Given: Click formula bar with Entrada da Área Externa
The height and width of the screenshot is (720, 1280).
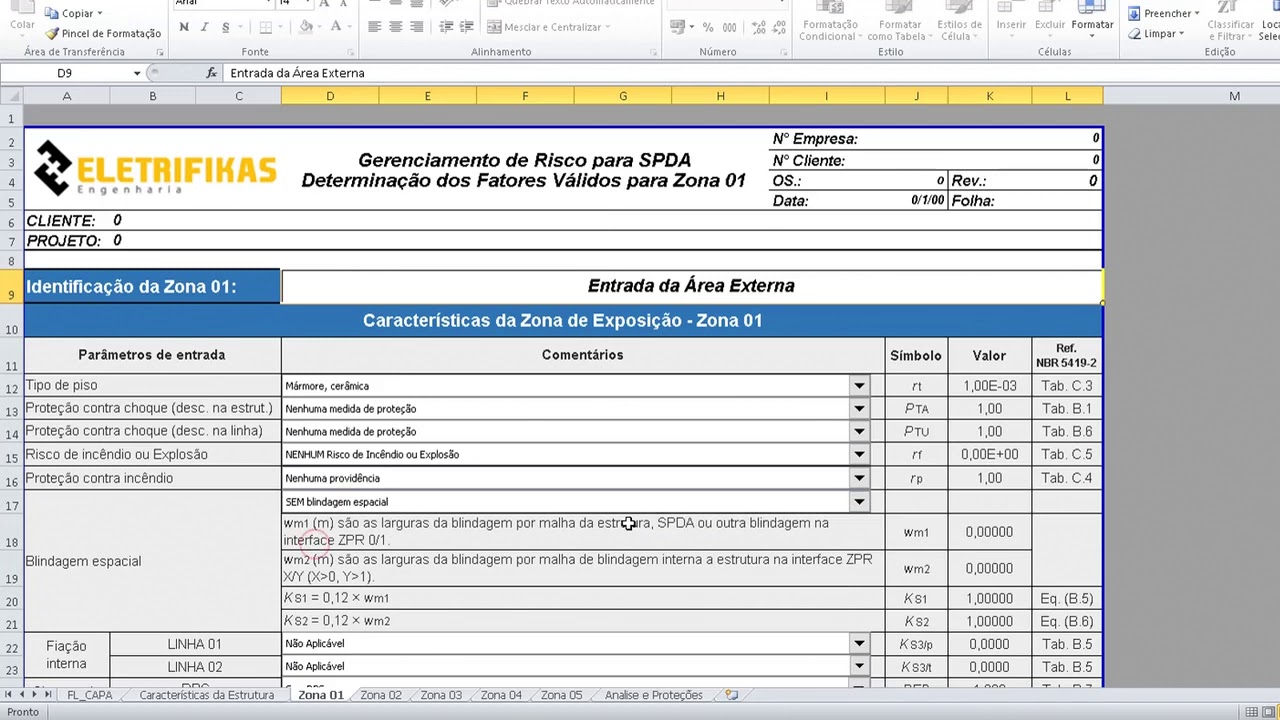Looking at the screenshot, I should tap(750, 73).
